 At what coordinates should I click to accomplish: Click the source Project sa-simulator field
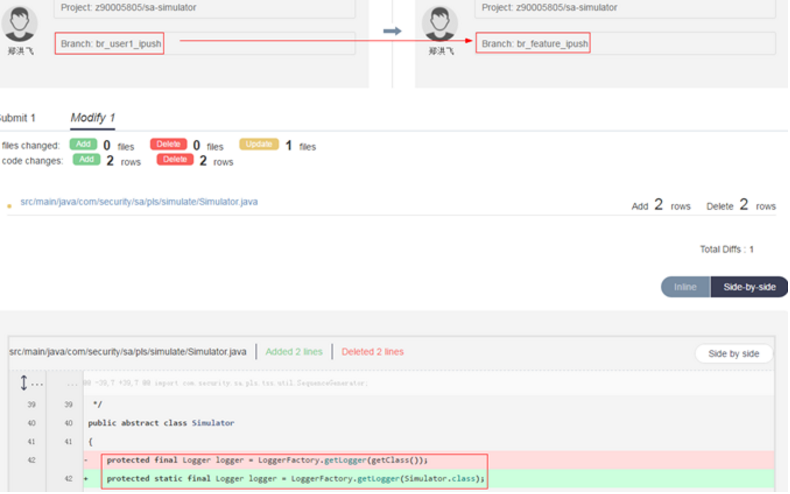click(205, 8)
